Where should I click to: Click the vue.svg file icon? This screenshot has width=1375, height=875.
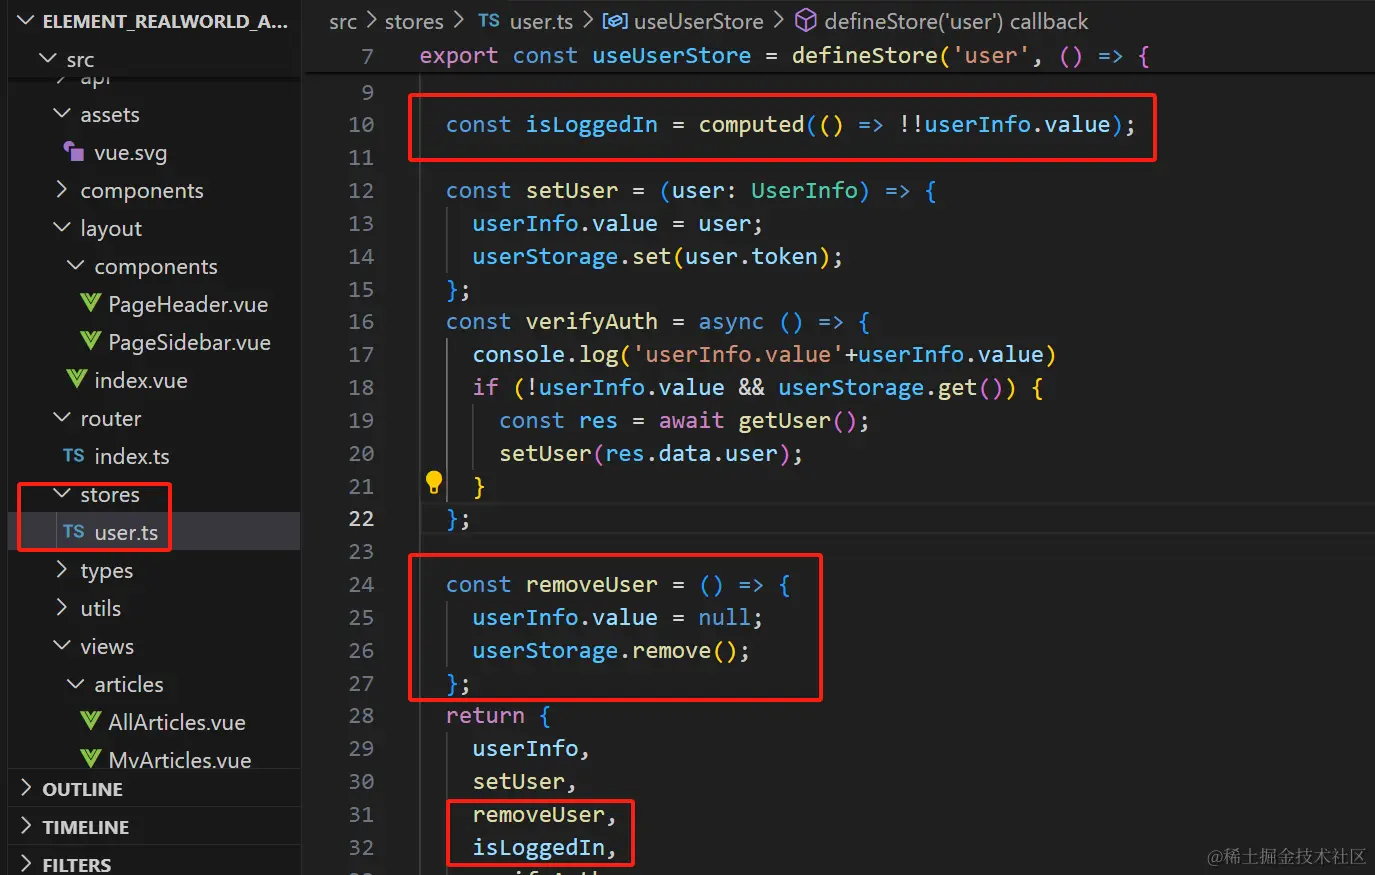pyautogui.click(x=74, y=152)
